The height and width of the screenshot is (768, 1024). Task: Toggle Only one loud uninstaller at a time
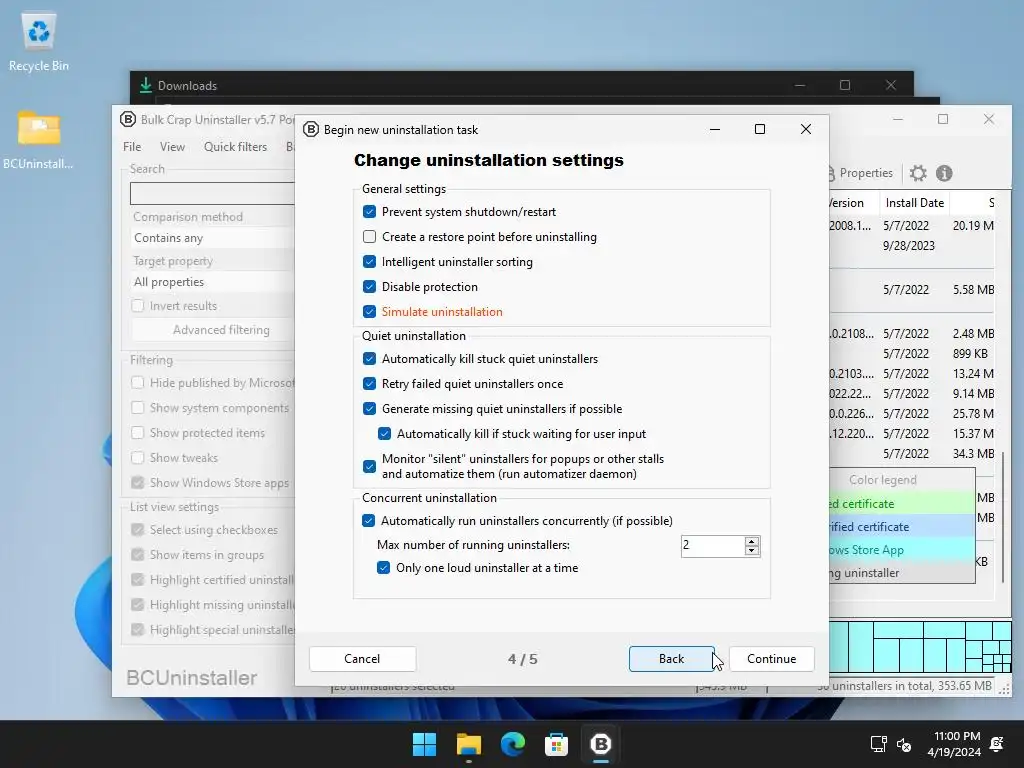tap(384, 568)
